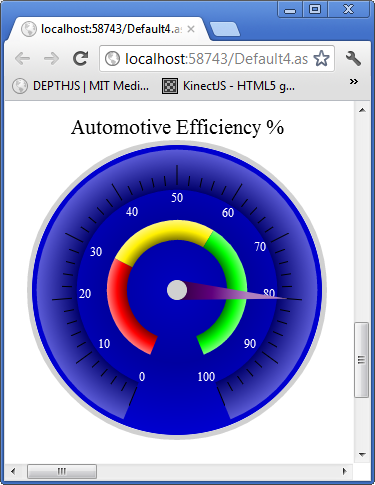Click the gauge label 90
375x485 pixels.
[250, 344]
